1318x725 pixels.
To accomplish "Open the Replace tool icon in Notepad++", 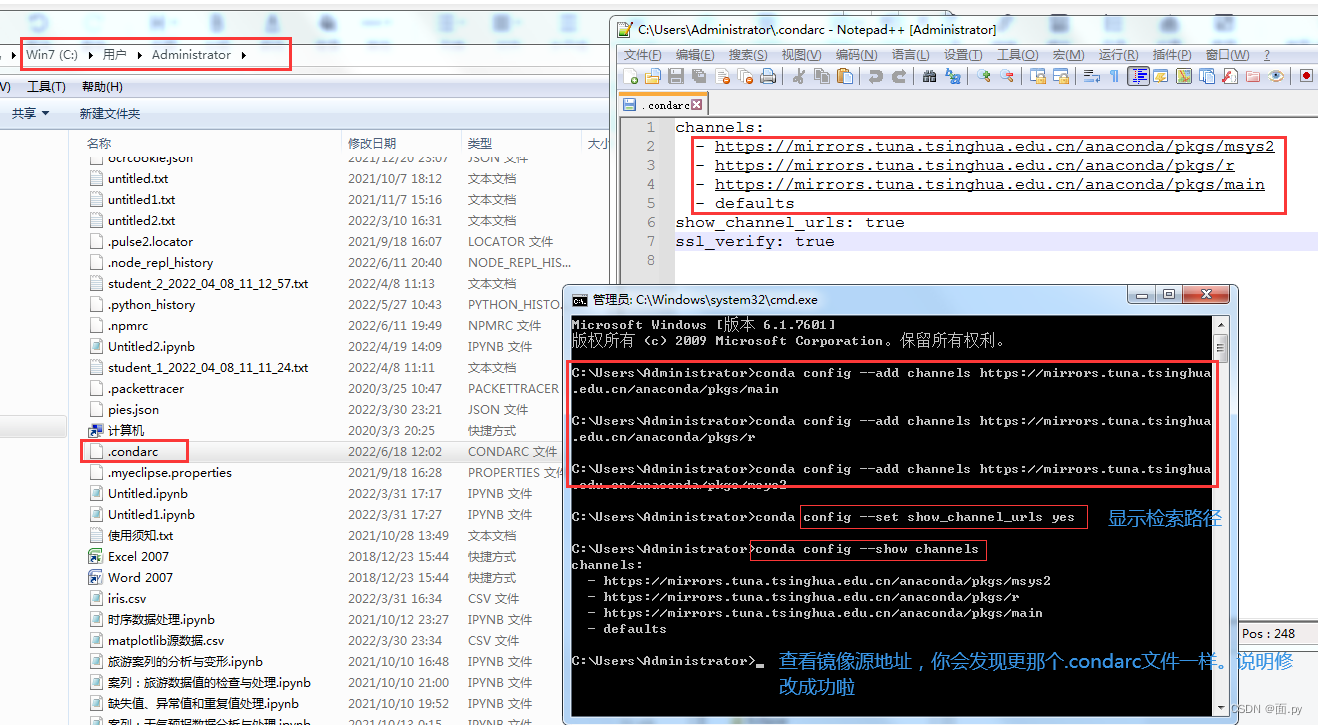I will pyautogui.click(x=952, y=76).
